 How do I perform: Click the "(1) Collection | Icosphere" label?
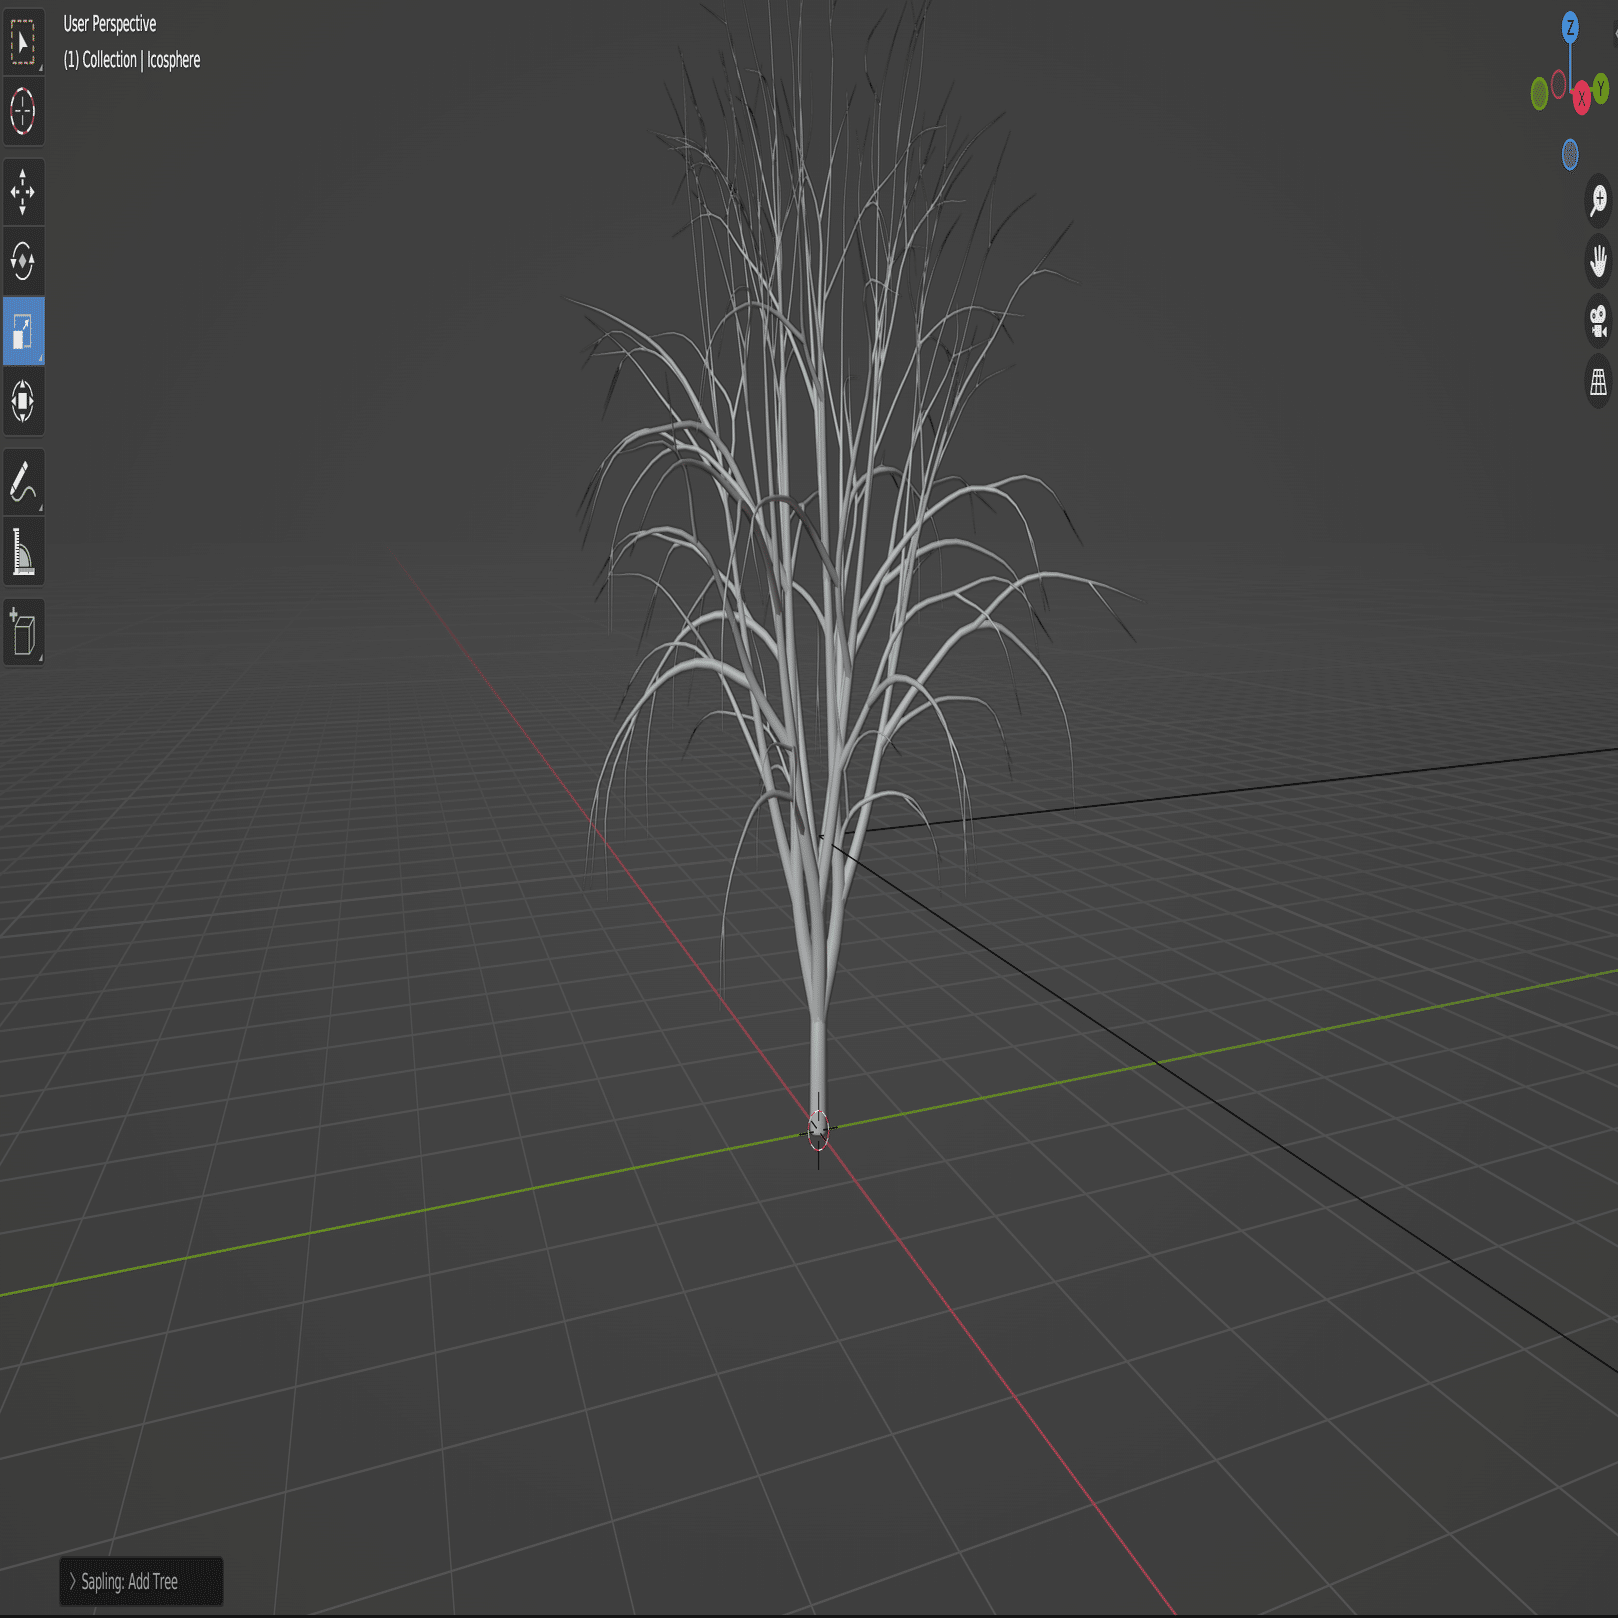[132, 60]
